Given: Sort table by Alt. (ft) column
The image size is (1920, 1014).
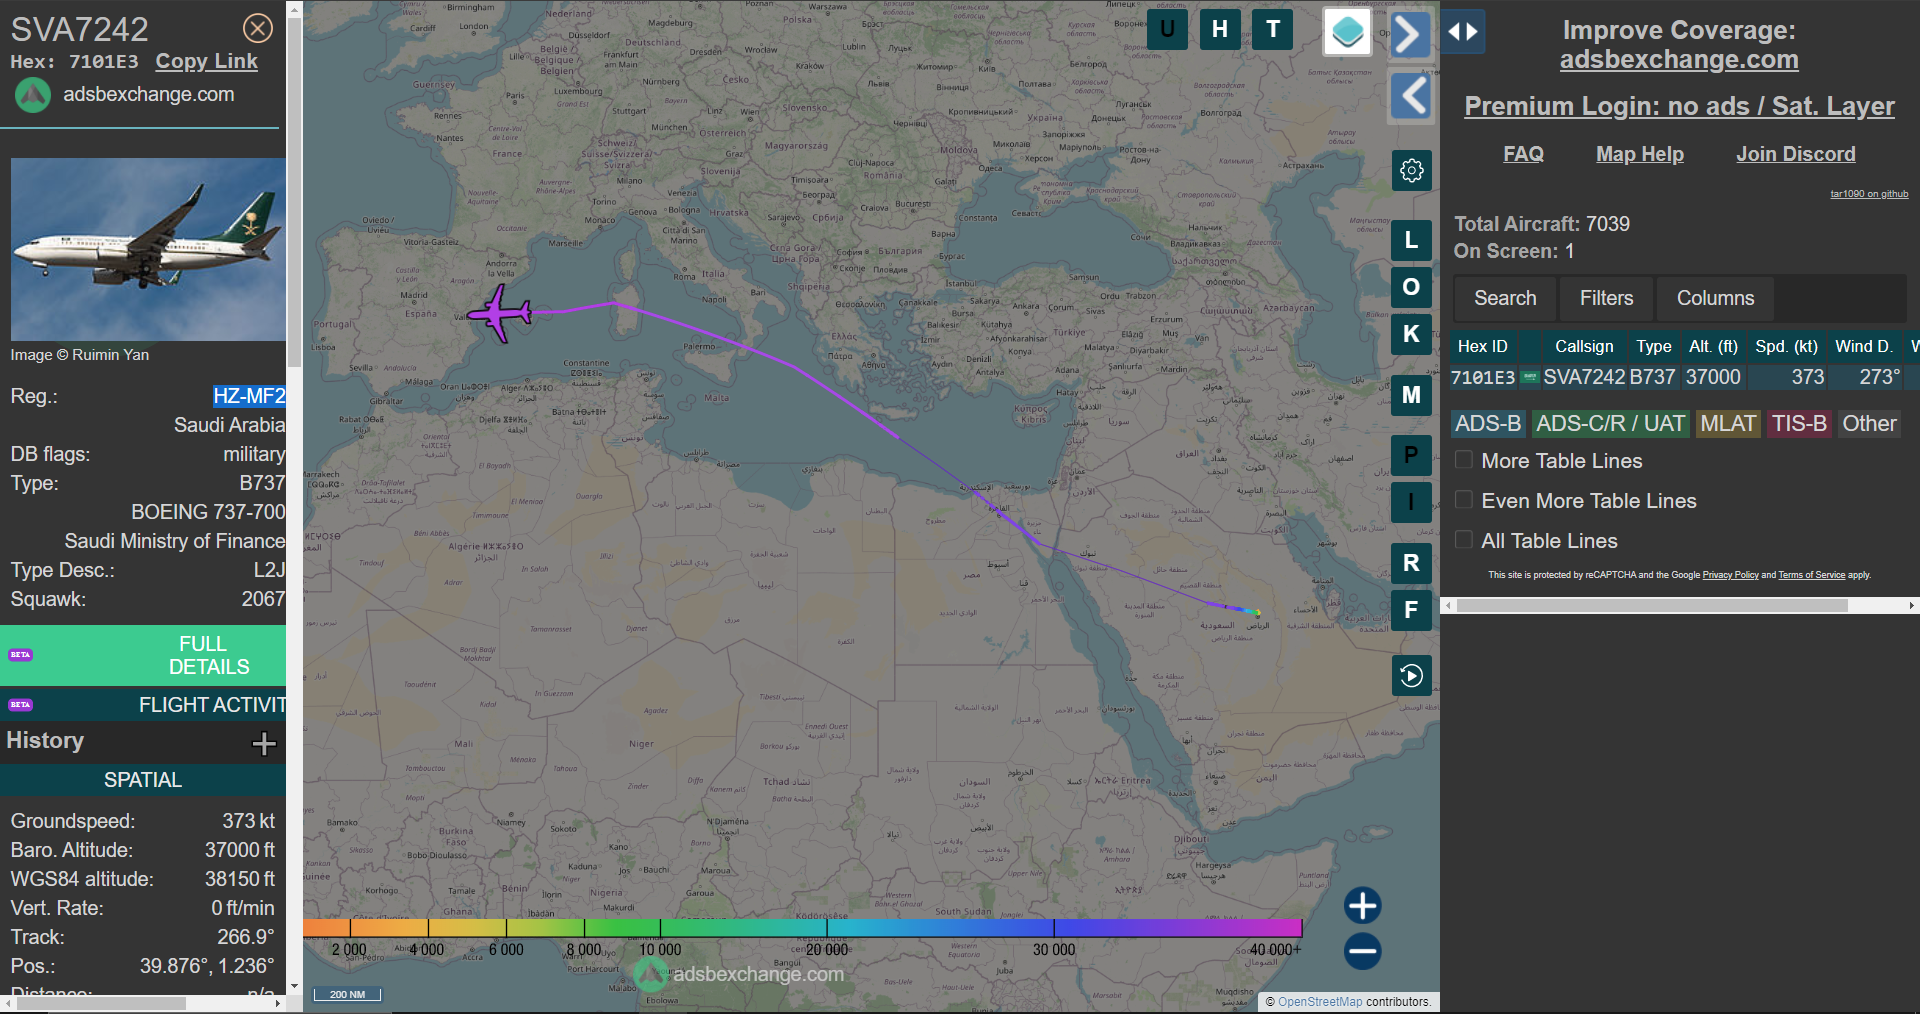Looking at the screenshot, I should [x=1713, y=346].
